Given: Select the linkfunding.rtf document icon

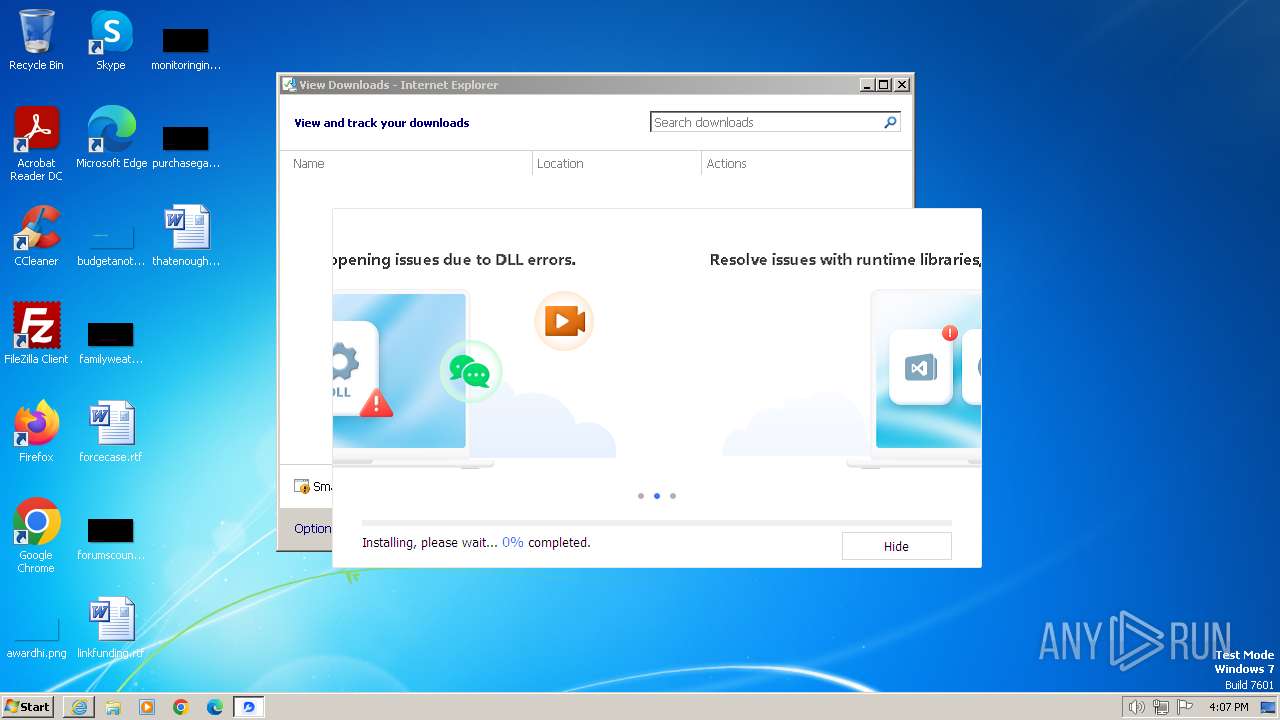Looking at the screenshot, I should pos(110,628).
